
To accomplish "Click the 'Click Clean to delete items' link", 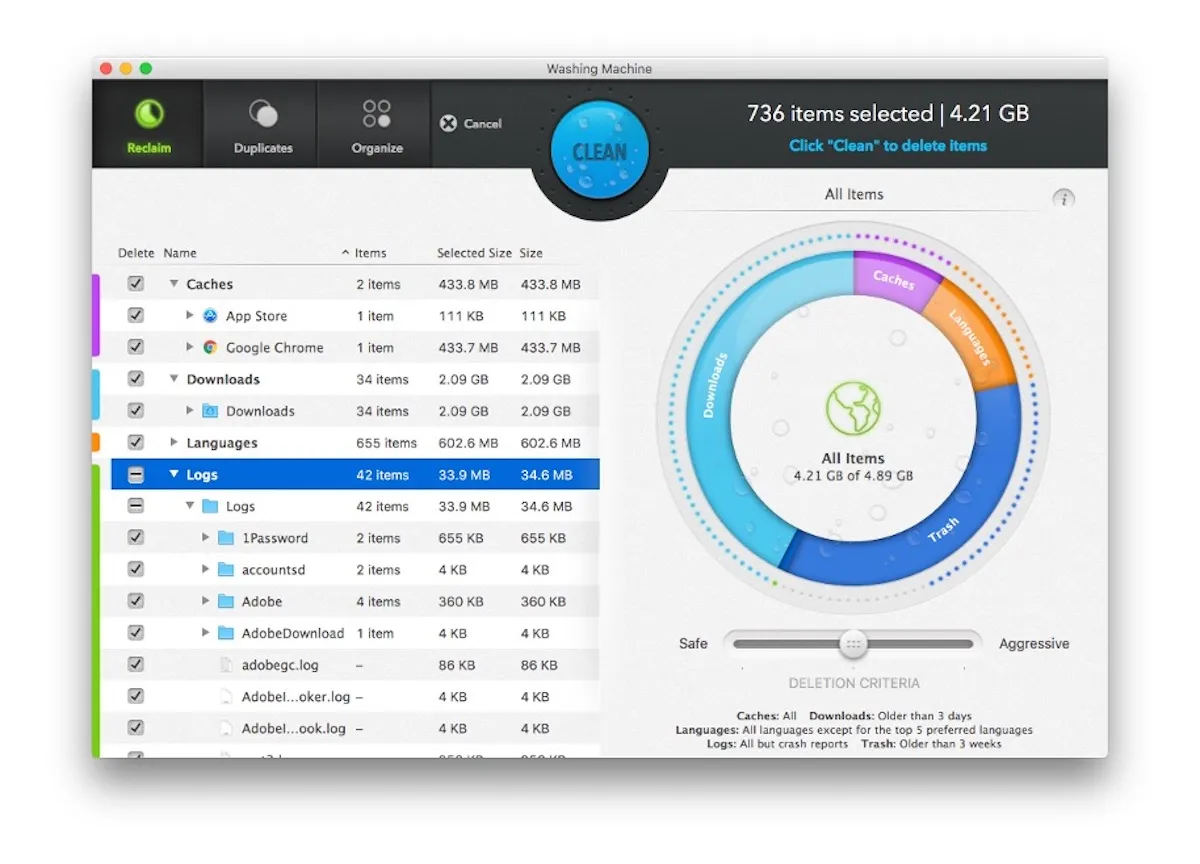I will tap(889, 145).
